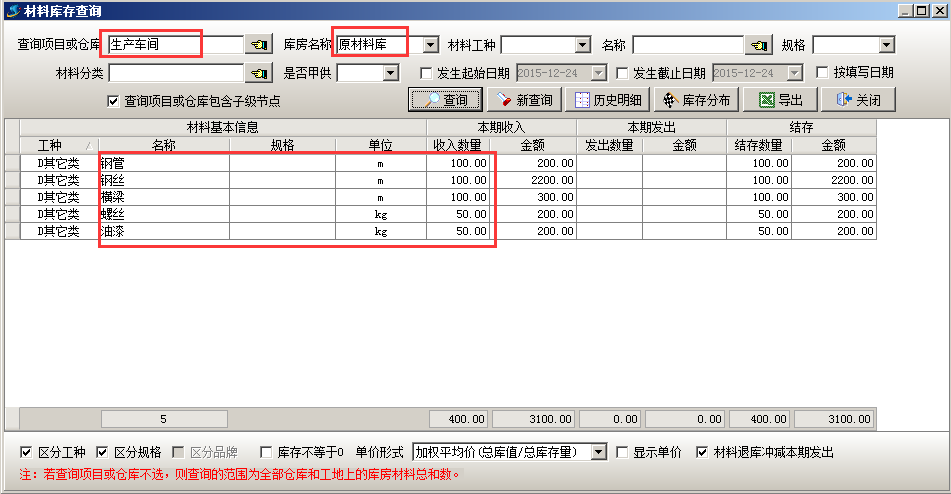Click 规格 column header
Screen dimensions: 951x494
282,145
